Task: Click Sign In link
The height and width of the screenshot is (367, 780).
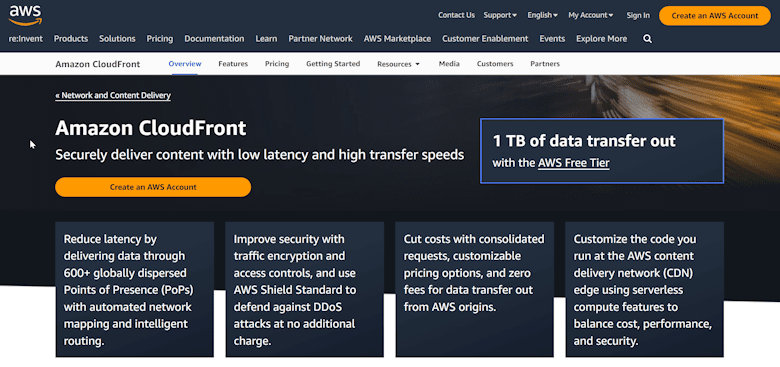Action: point(638,15)
